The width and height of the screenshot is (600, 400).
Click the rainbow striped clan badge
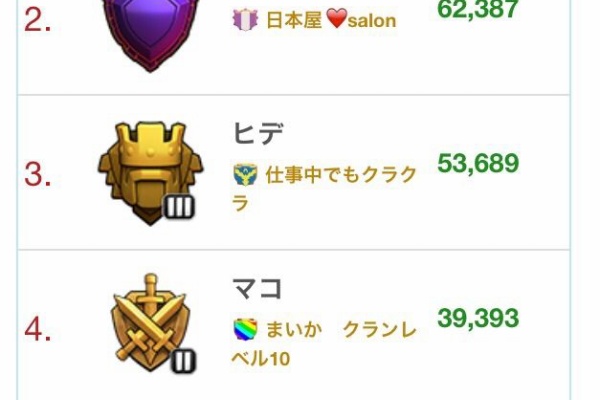coord(245,329)
